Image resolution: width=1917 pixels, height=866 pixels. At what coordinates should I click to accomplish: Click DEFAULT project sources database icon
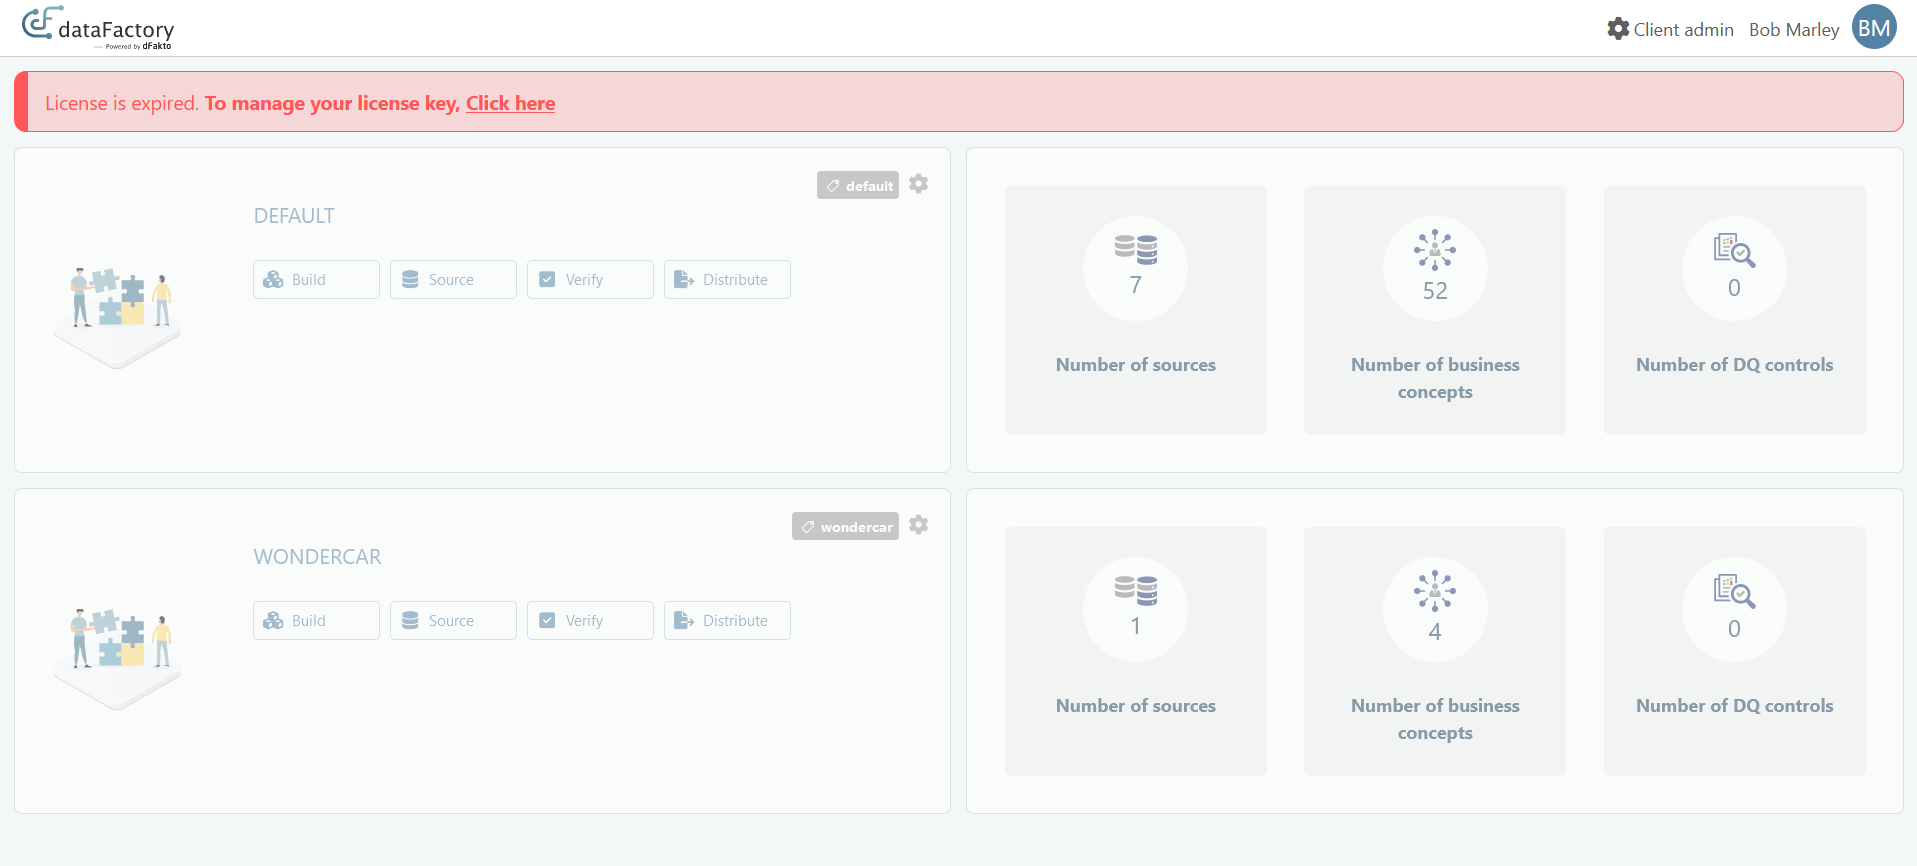[1135, 250]
